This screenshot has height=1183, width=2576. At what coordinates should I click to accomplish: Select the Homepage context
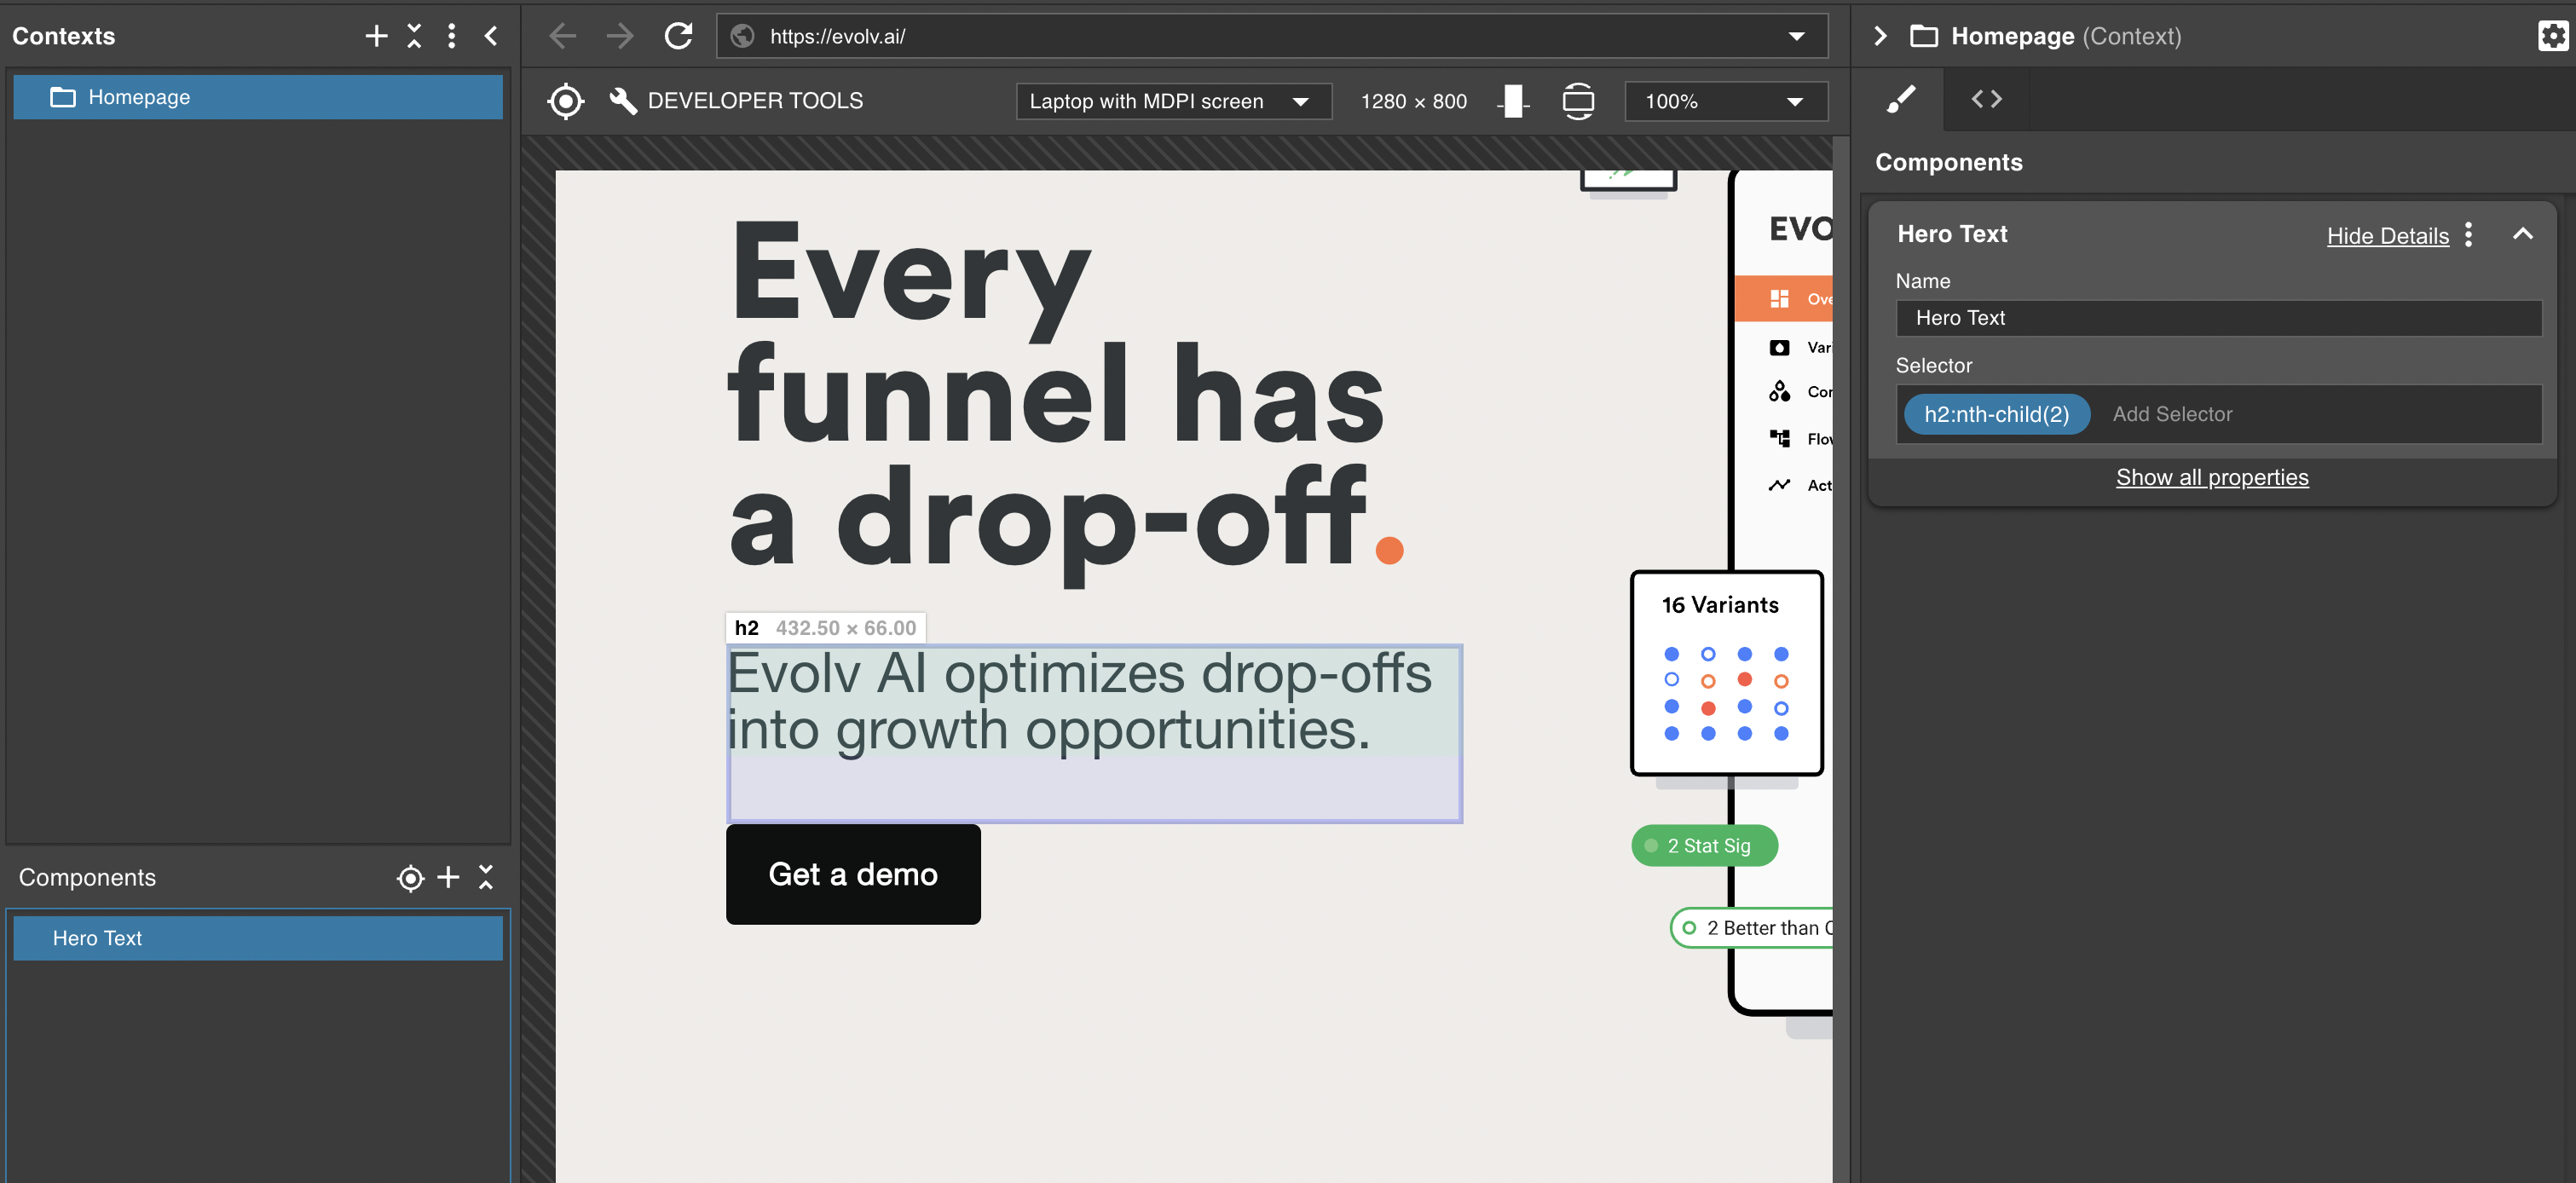pos(258,97)
